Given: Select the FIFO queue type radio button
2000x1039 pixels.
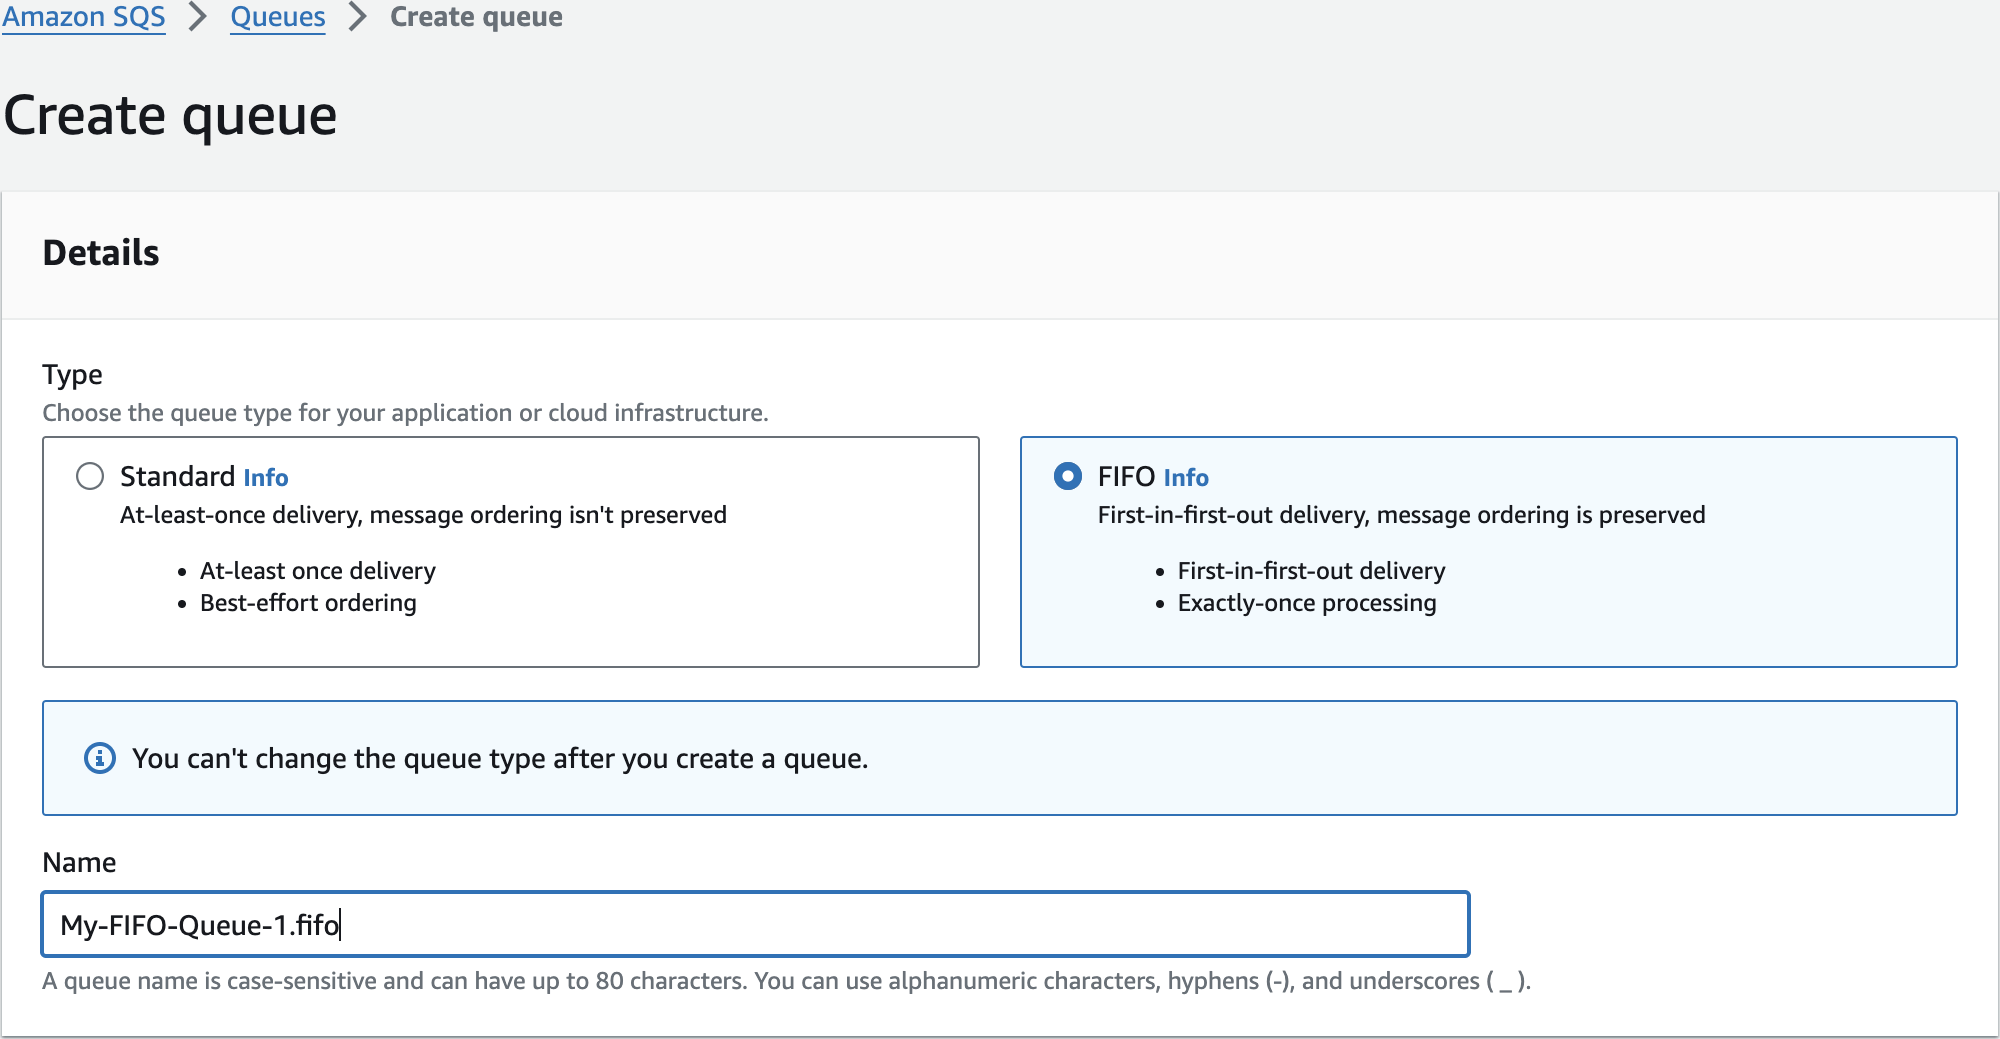Looking at the screenshot, I should (x=1067, y=476).
